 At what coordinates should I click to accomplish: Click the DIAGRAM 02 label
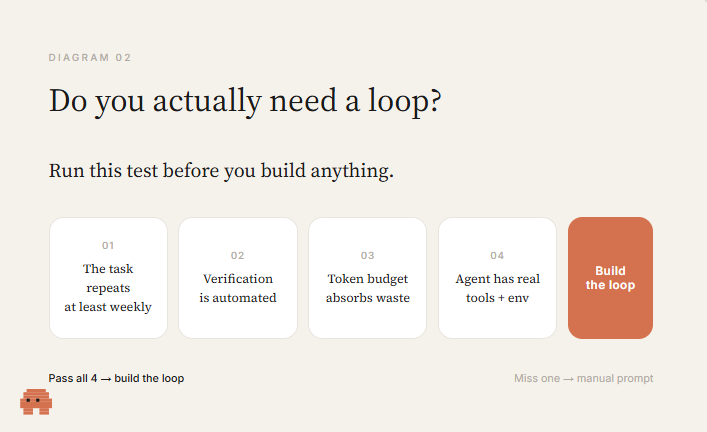click(90, 58)
